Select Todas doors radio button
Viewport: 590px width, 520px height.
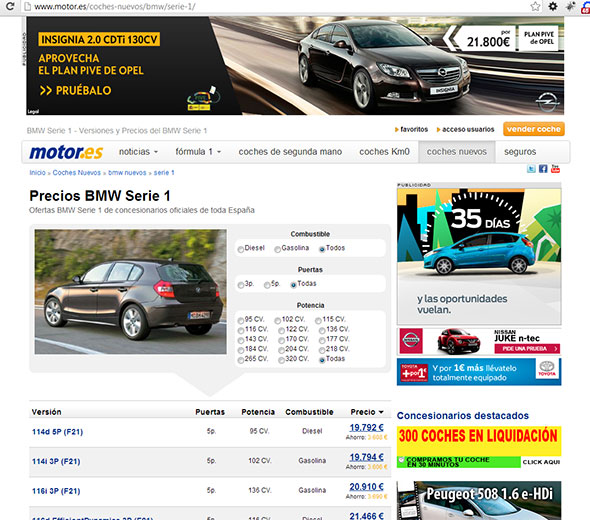click(x=293, y=285)
